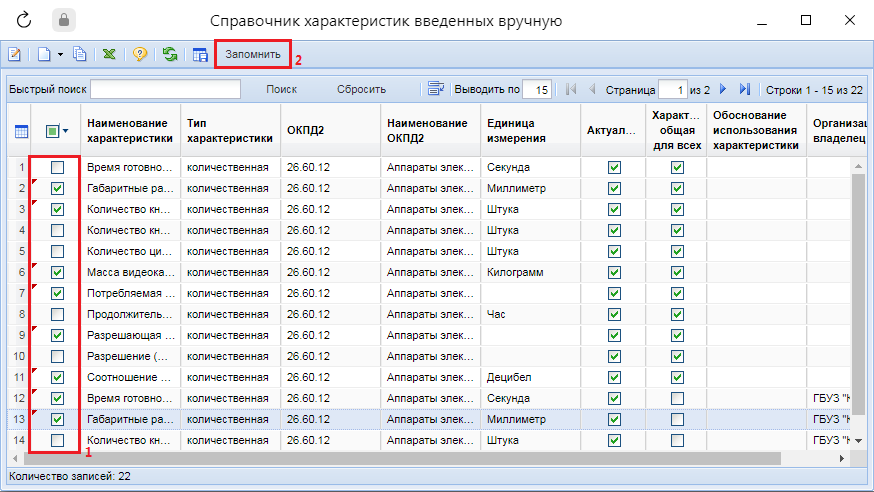
Task: Click the table layout toolbar icon
Action: [x=200, y=55]
